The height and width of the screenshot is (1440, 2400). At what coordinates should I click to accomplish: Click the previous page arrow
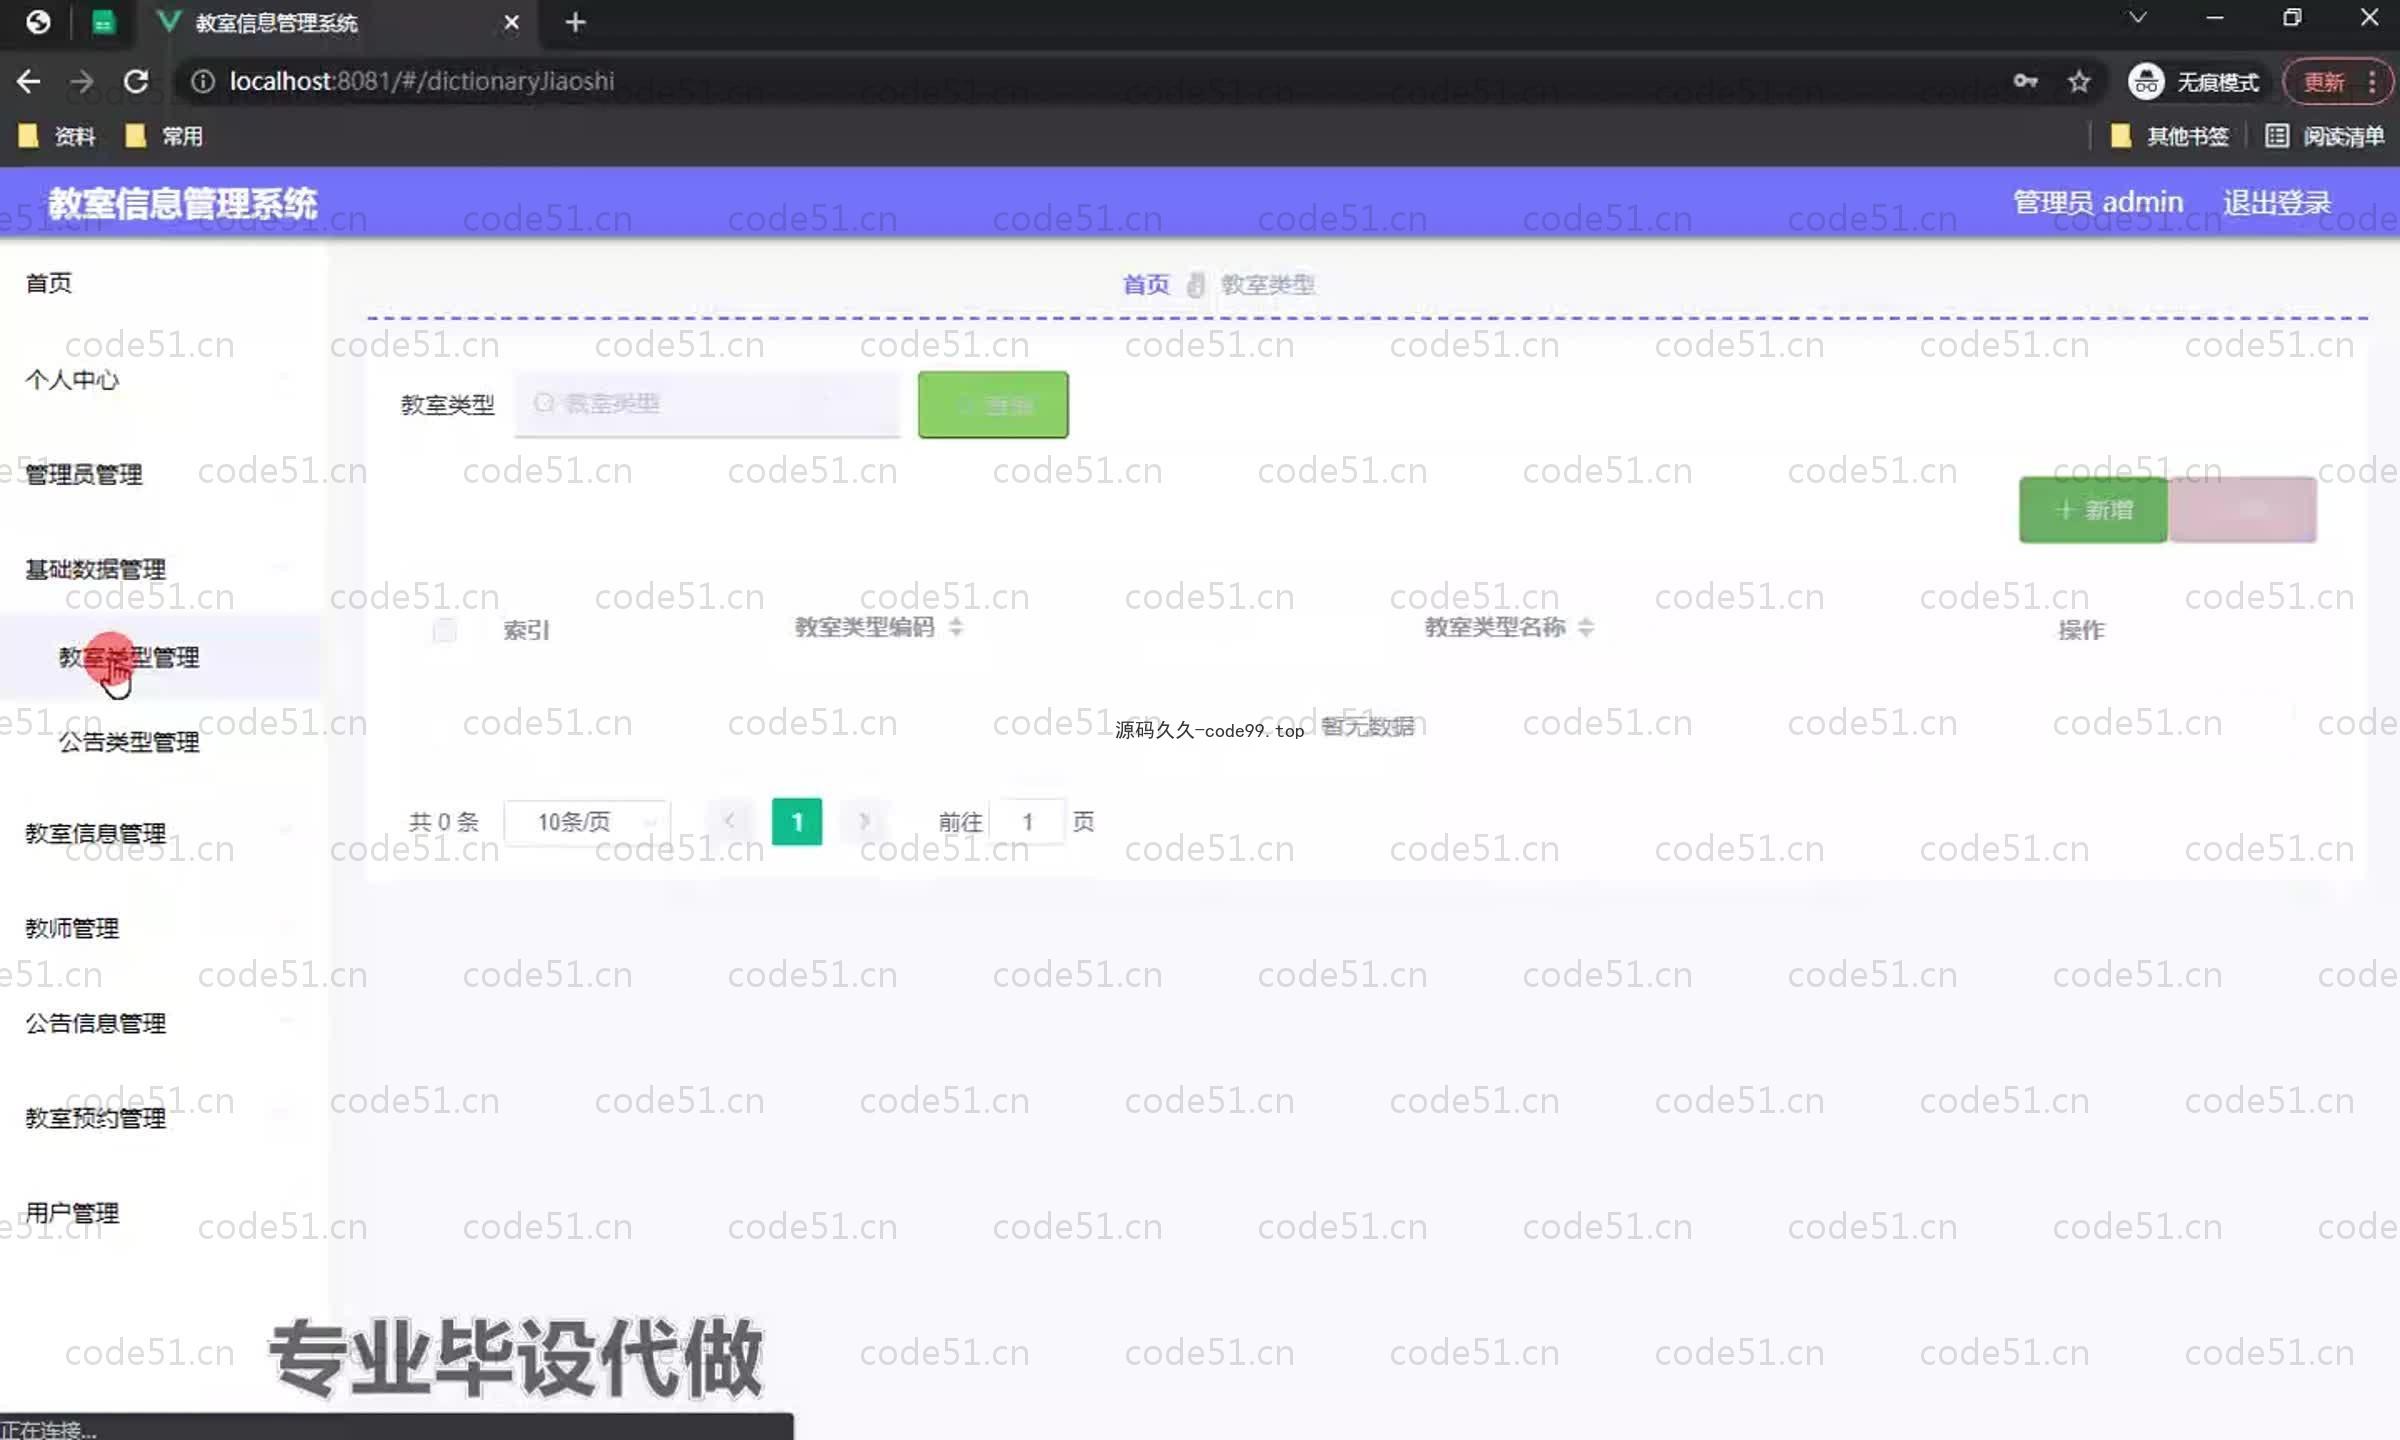coord(730,822)
